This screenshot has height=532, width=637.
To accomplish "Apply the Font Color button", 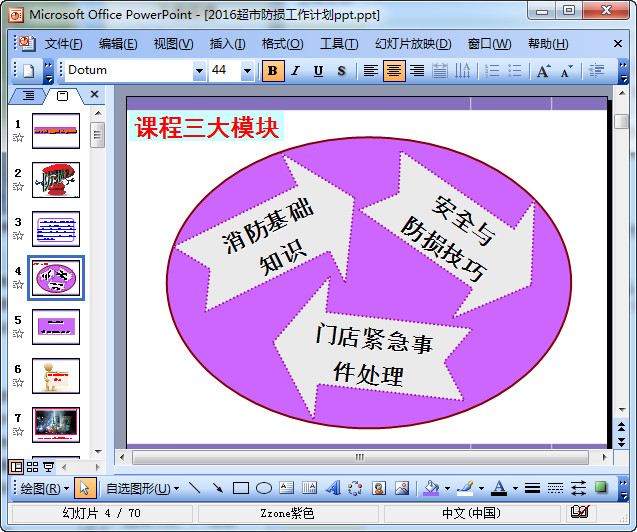I will click(499, 488).
